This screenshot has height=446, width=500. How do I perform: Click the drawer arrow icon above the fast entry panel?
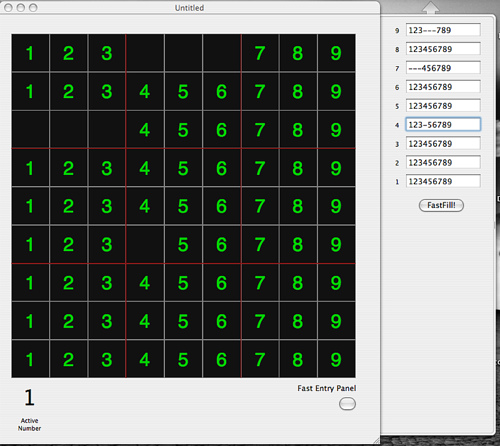point(431,7)
